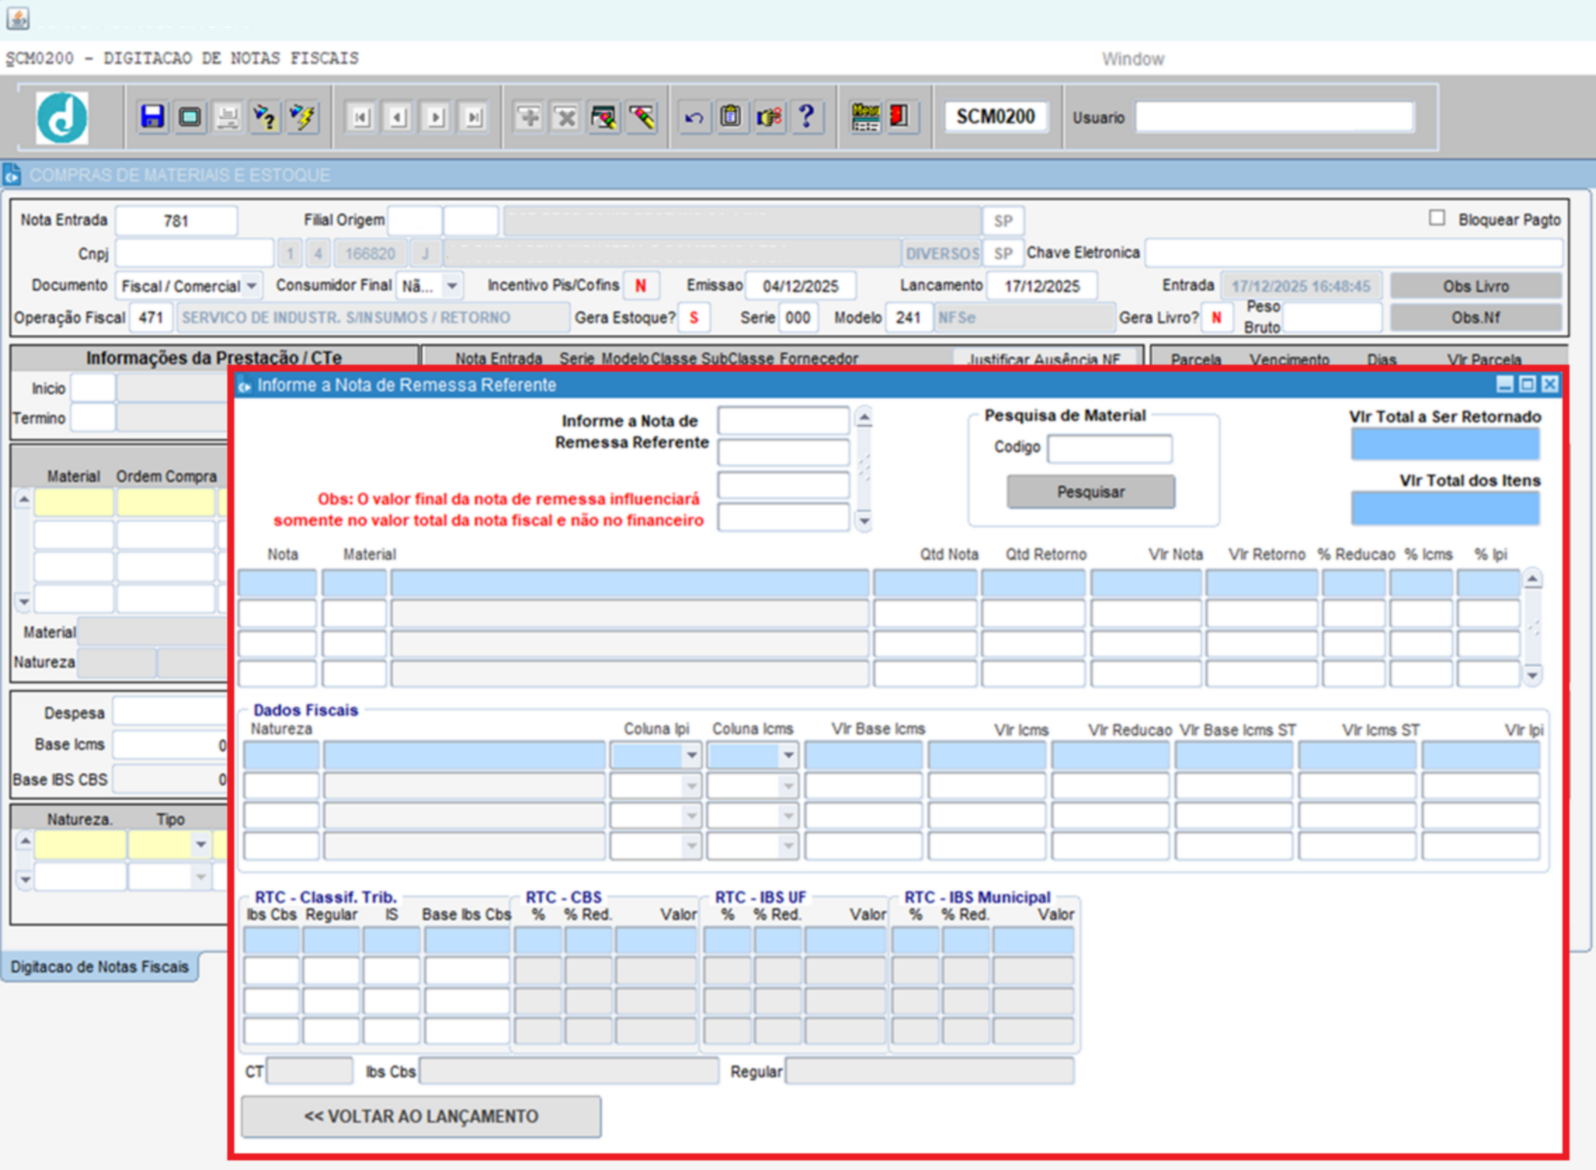Click the Save diskette icon in toolbar
This screenshot has height=1170, width=1596.
152,117
